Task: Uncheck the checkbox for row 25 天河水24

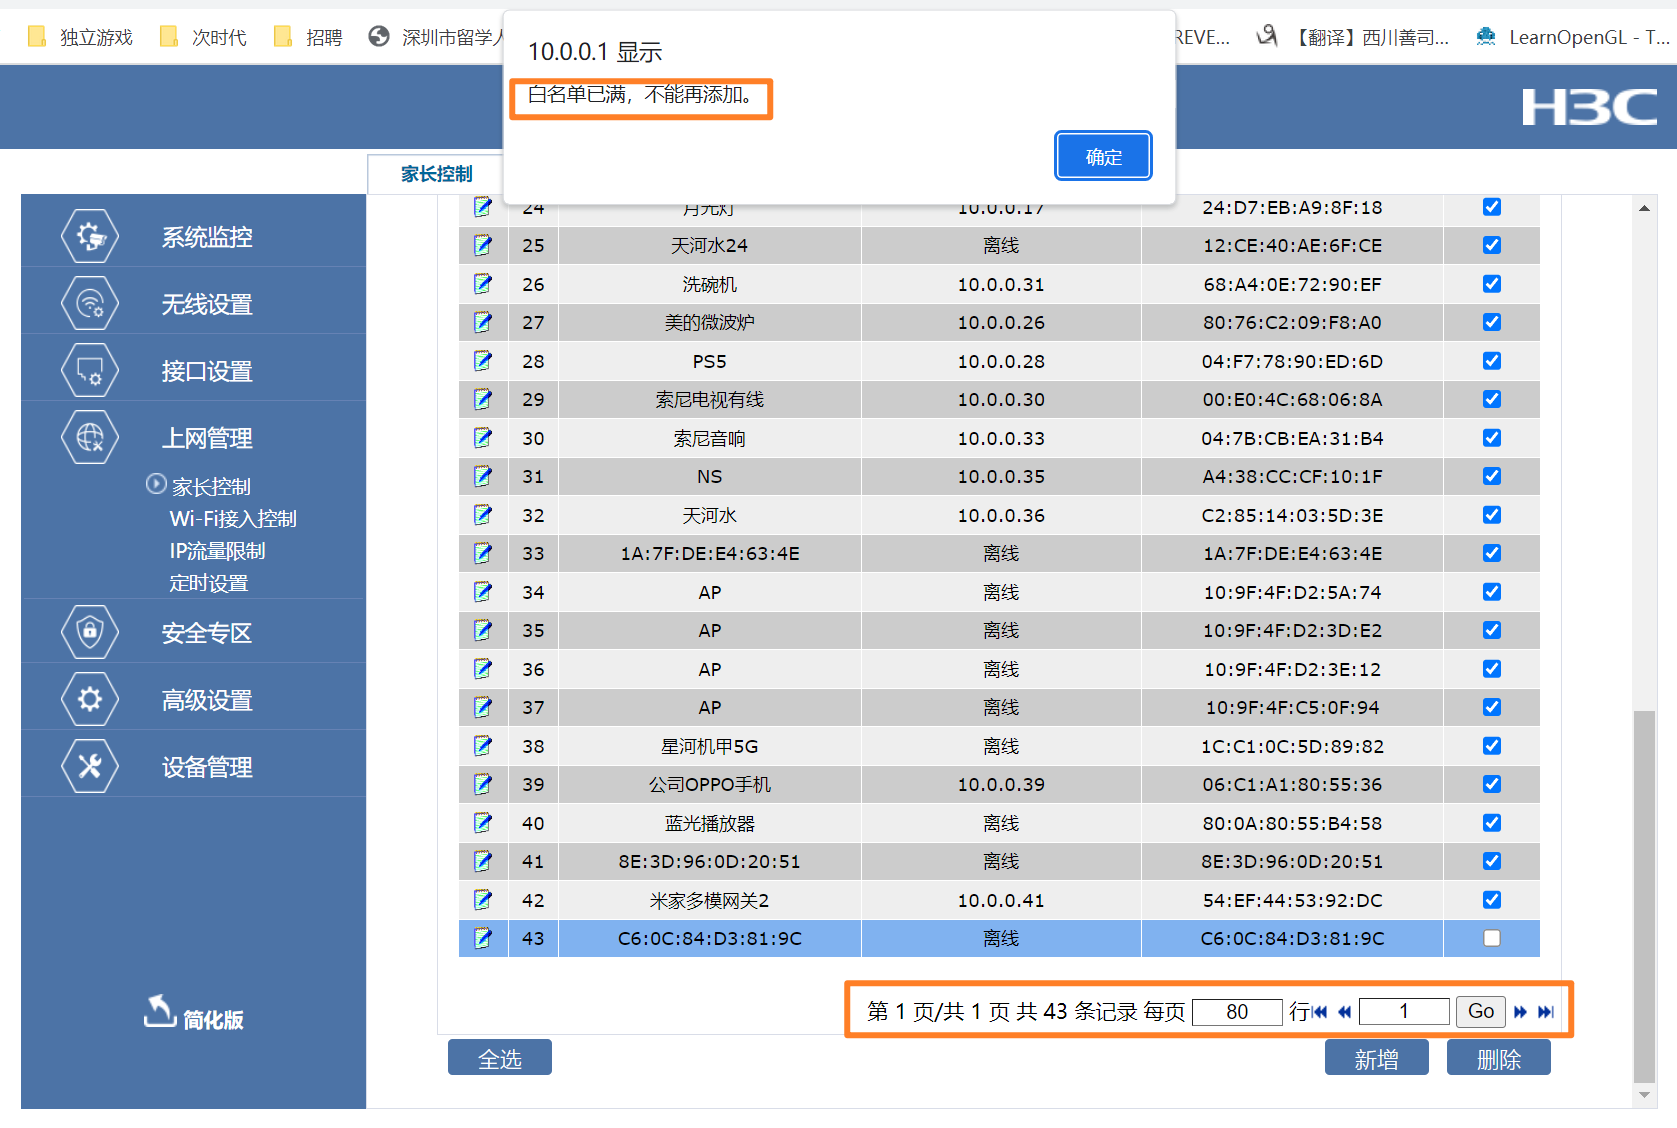Action: (x=1492, y=245)
